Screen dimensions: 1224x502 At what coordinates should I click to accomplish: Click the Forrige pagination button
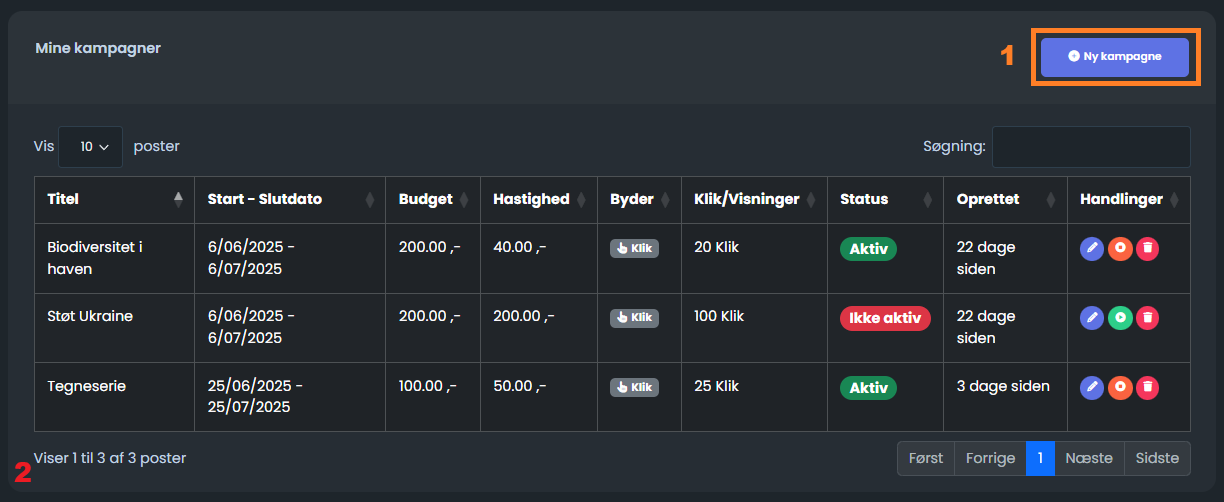tap(990, 459)
